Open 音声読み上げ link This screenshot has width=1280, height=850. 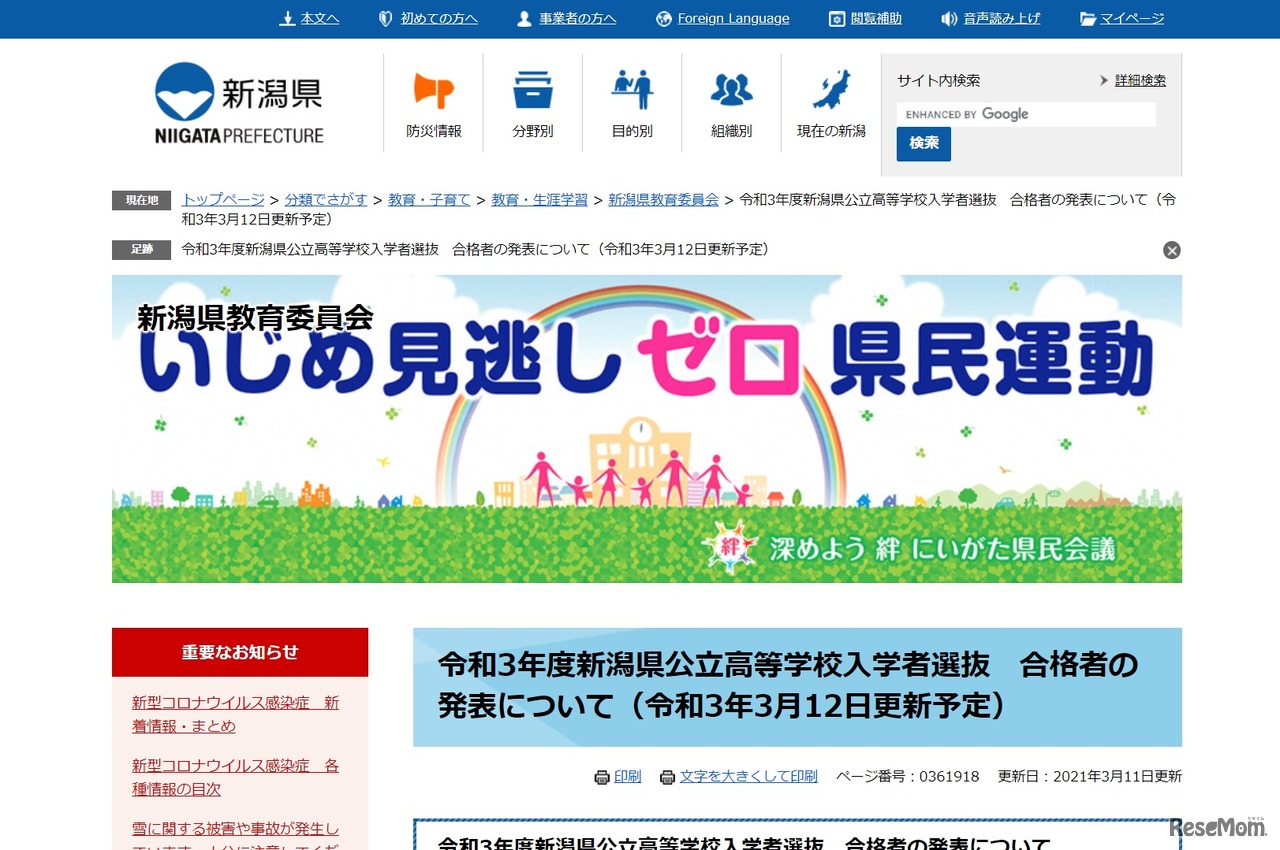1002,19
